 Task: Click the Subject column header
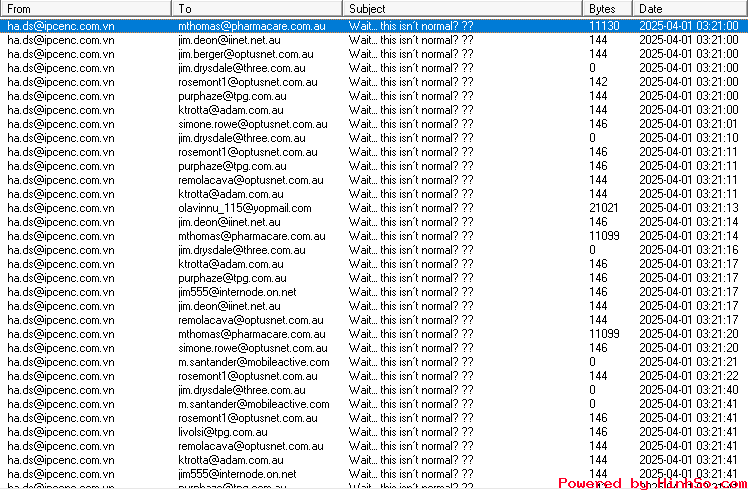coord(462,9)
